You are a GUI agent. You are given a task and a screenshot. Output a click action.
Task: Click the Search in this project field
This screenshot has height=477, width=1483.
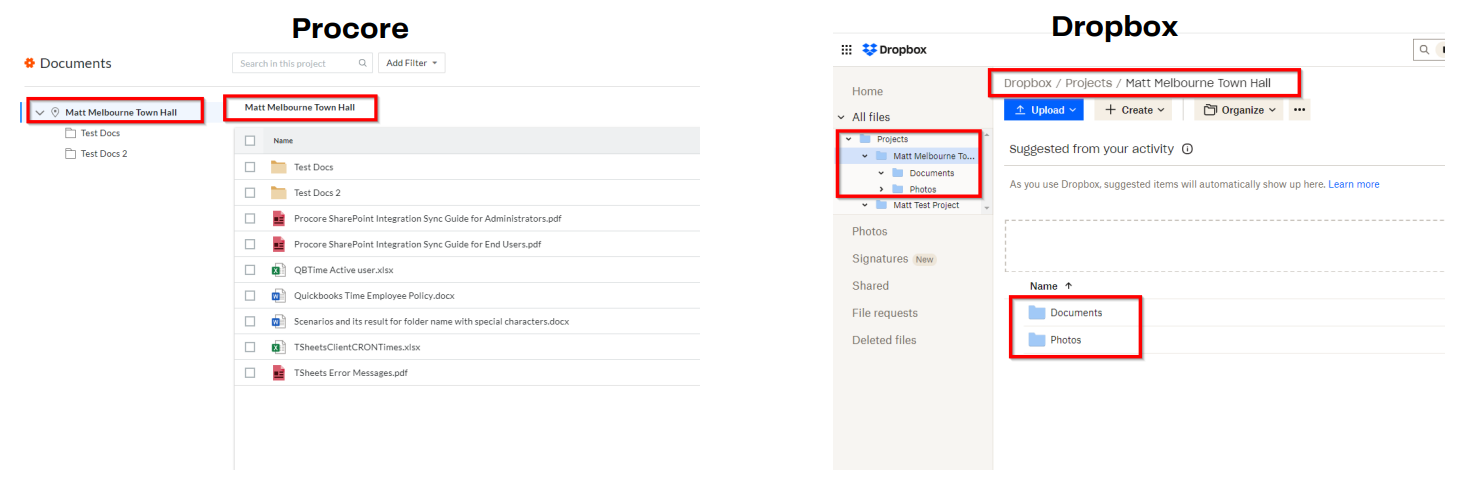[302, 63]
